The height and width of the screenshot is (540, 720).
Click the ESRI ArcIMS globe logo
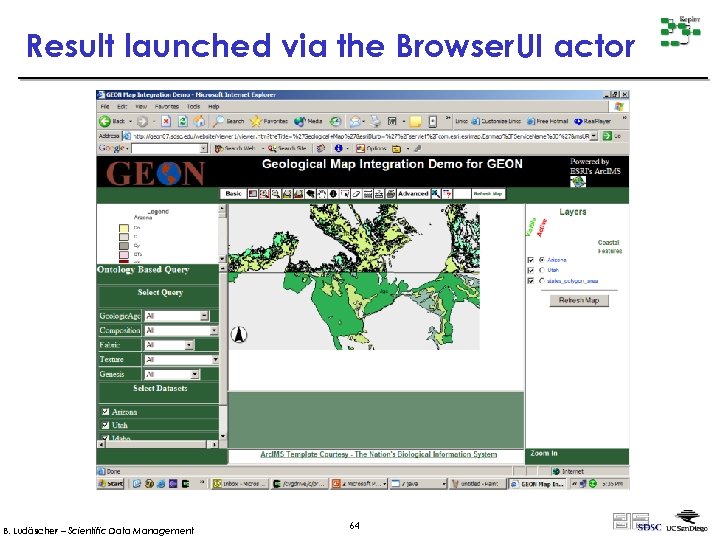click(x=578, y=182)
